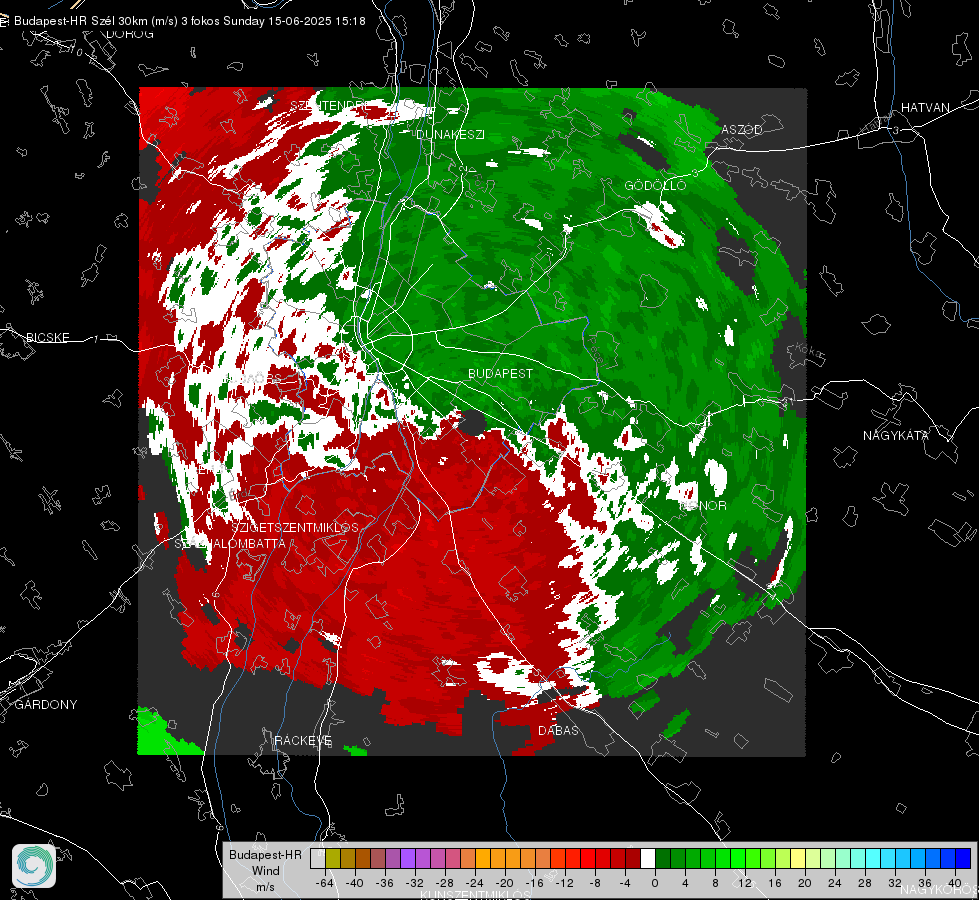Click the SZENTENDRE town label
The width and height of the screenshot is (979, 900).
[x=330, y=106]
